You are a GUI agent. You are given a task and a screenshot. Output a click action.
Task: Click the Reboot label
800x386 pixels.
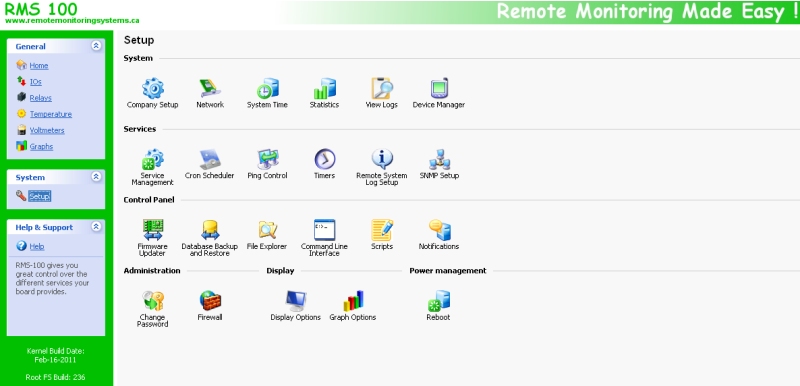(x=438, y=317)
